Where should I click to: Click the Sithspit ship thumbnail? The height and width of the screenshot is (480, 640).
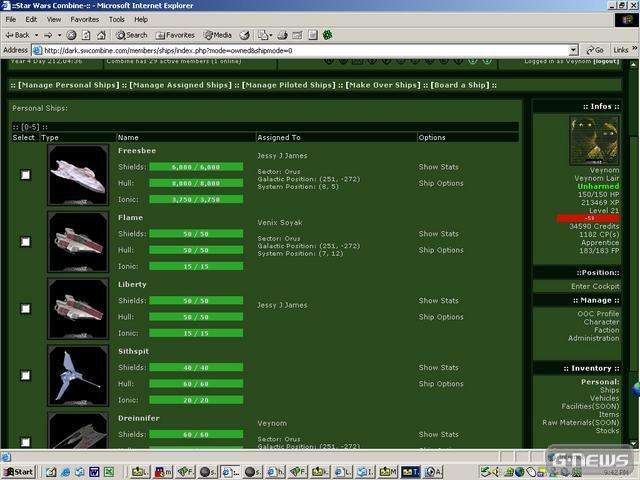78,376
